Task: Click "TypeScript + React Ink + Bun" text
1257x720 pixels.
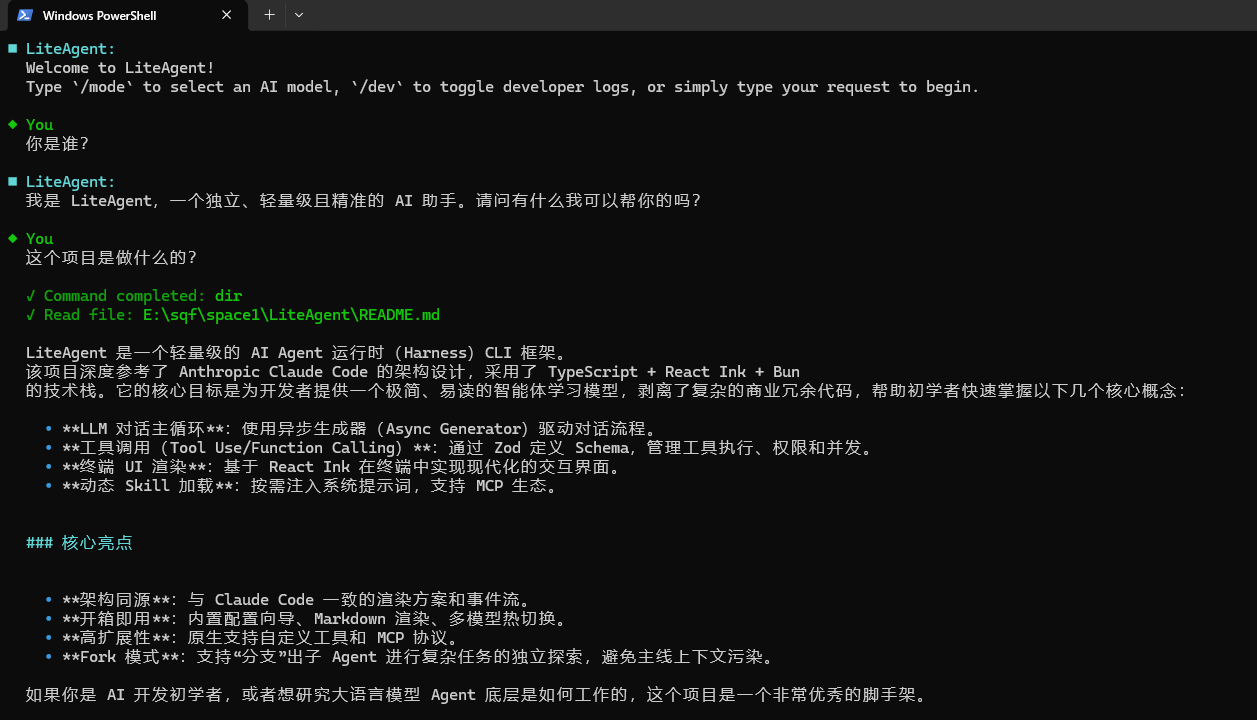Action: pyautogui.click(x=674, y=372)
